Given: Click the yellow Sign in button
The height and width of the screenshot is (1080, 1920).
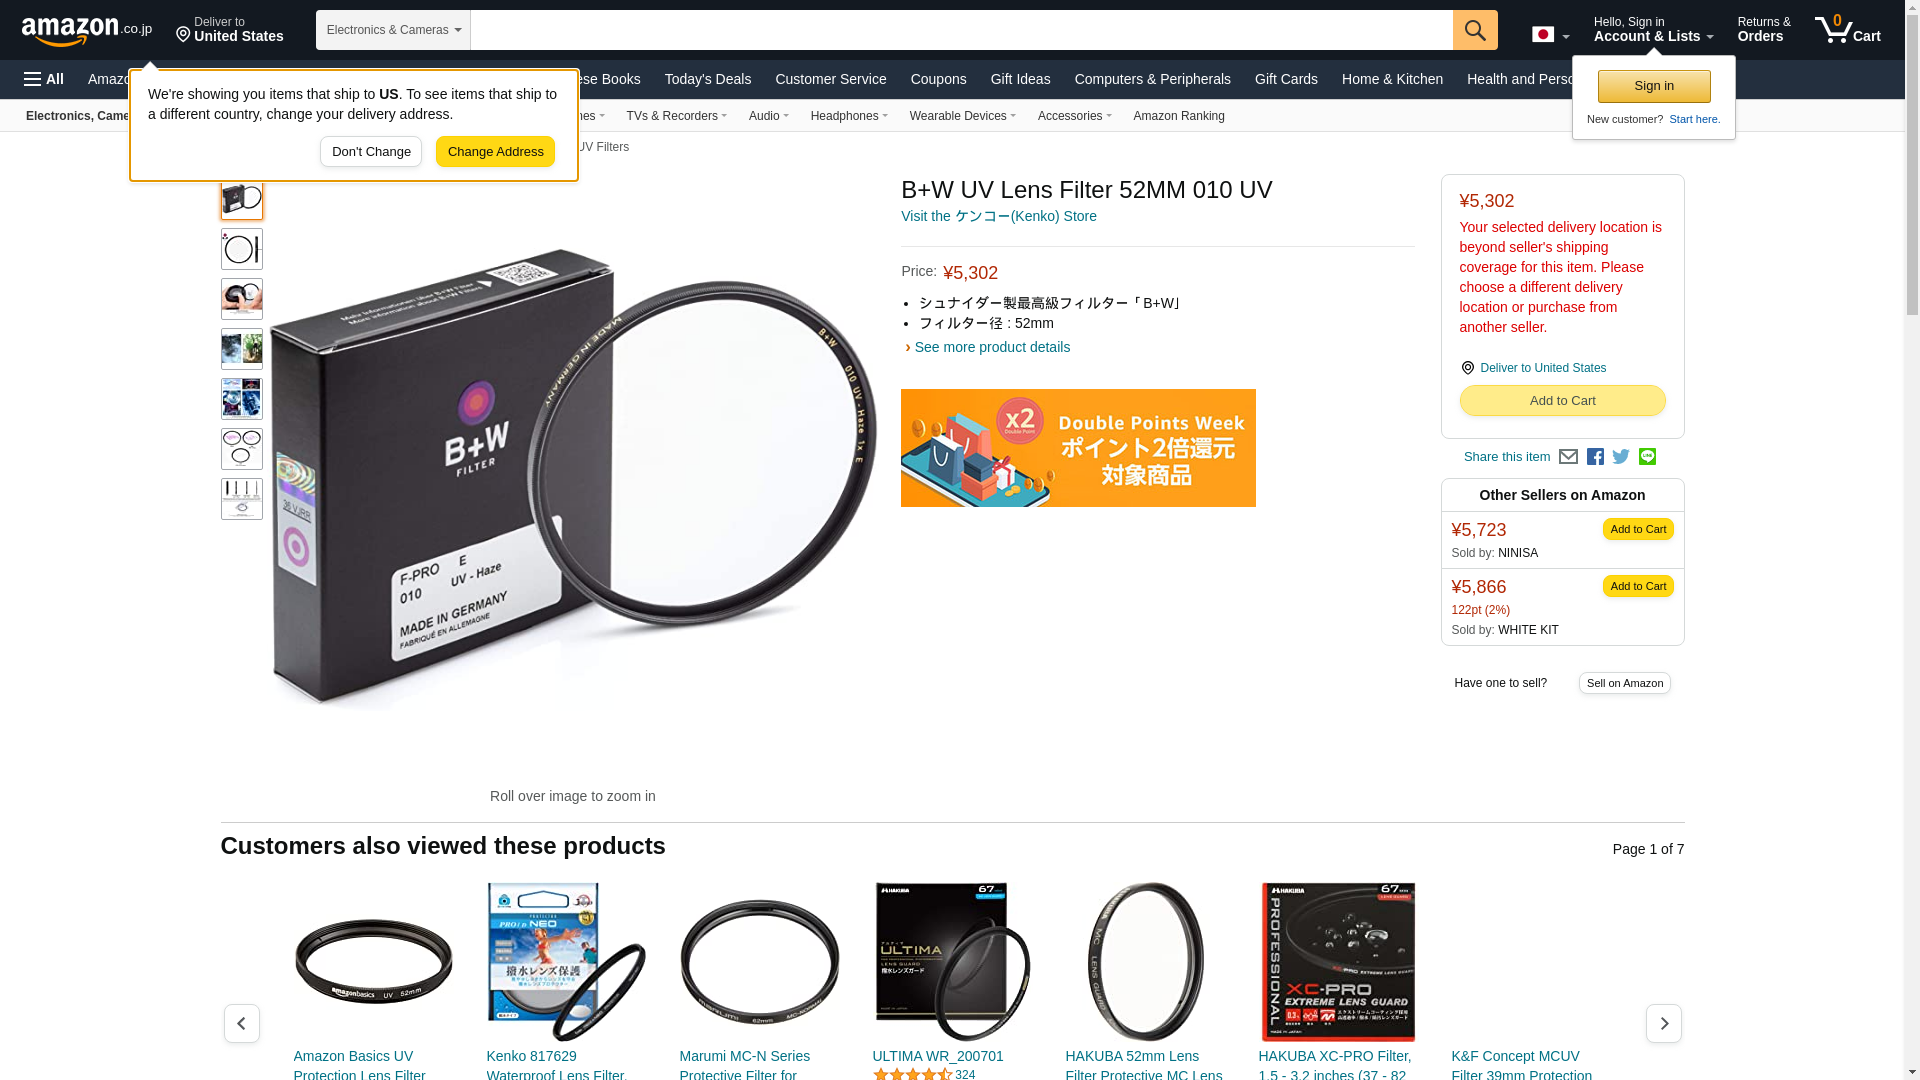Looking at the screenshot, I should pyautogui.click(x=1654, y=86).
